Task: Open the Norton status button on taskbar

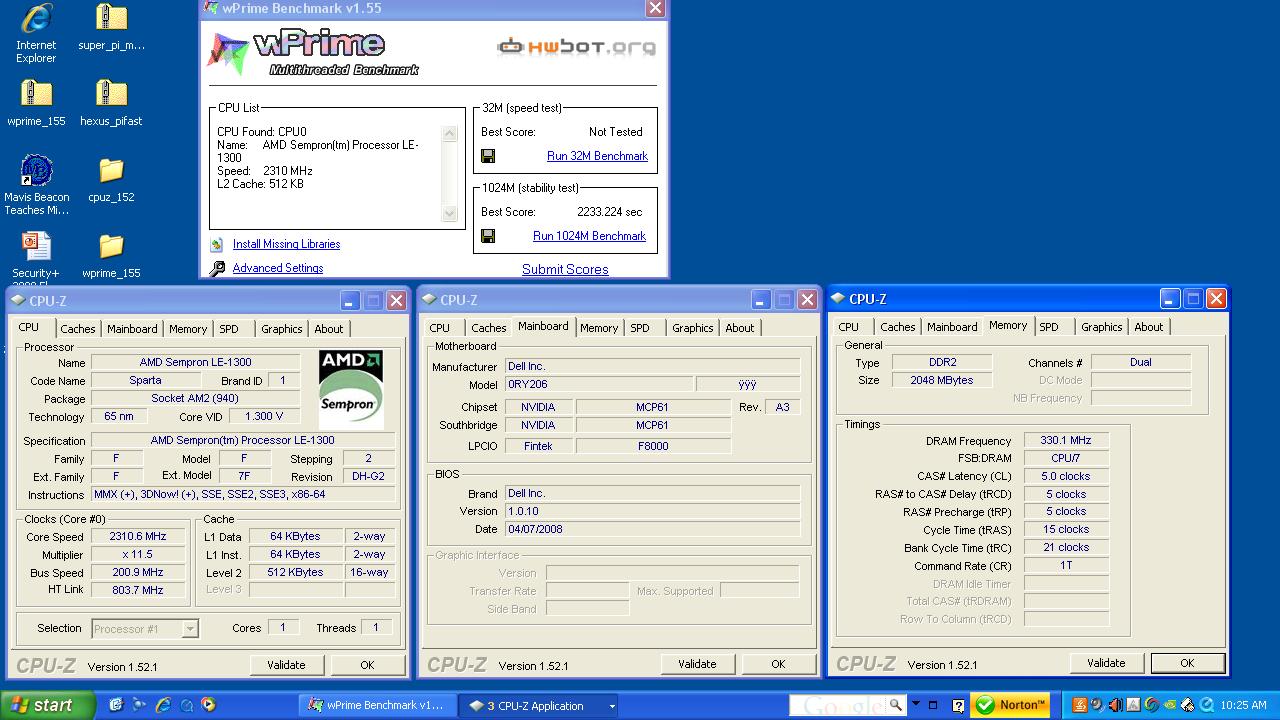Action: pyautogui.click(x=1010, y=705)
